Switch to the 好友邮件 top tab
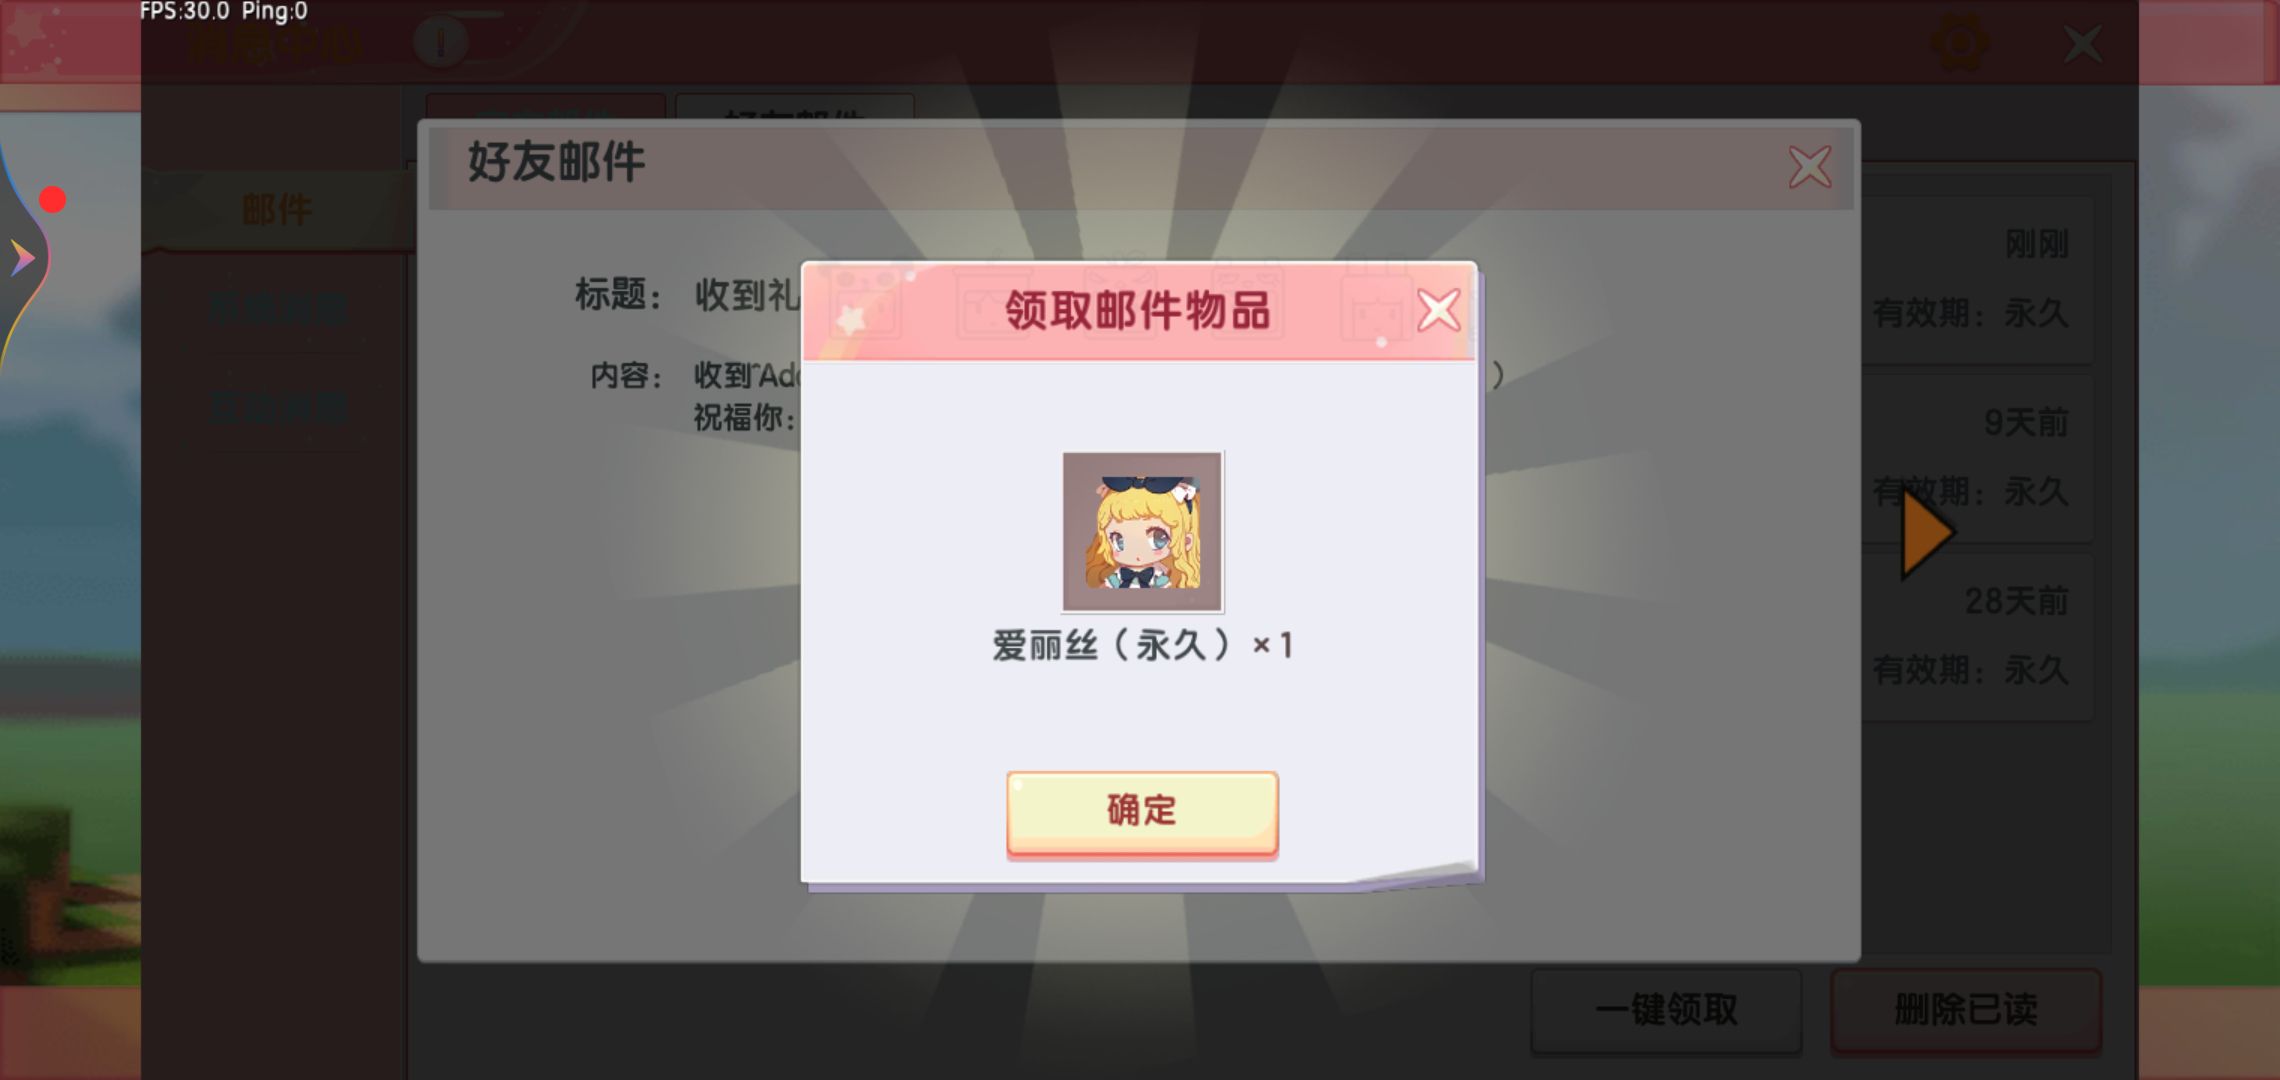This screenshot has width=2280, height=1080. 795,108
